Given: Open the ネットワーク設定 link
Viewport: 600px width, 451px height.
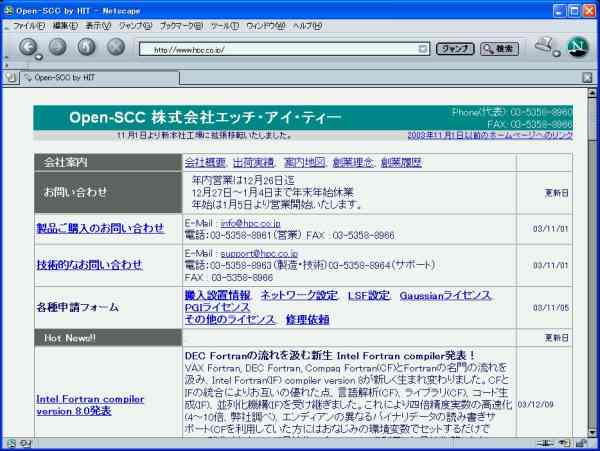Looking at the screenshot, I should 299,296.
